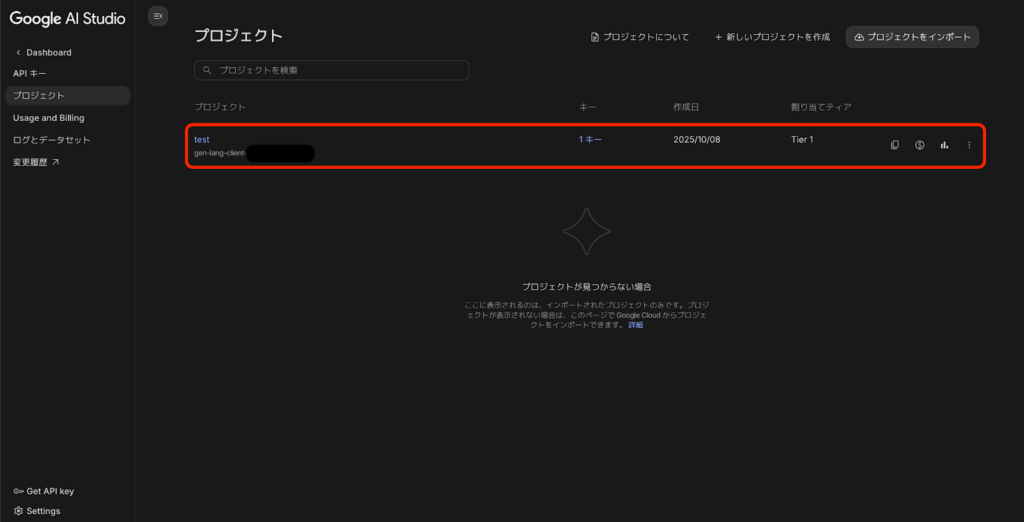1024x522 pixels.
Task: Go back to Dashboard via the chevron
Action: pyautogui.click(x=18, y=52)
